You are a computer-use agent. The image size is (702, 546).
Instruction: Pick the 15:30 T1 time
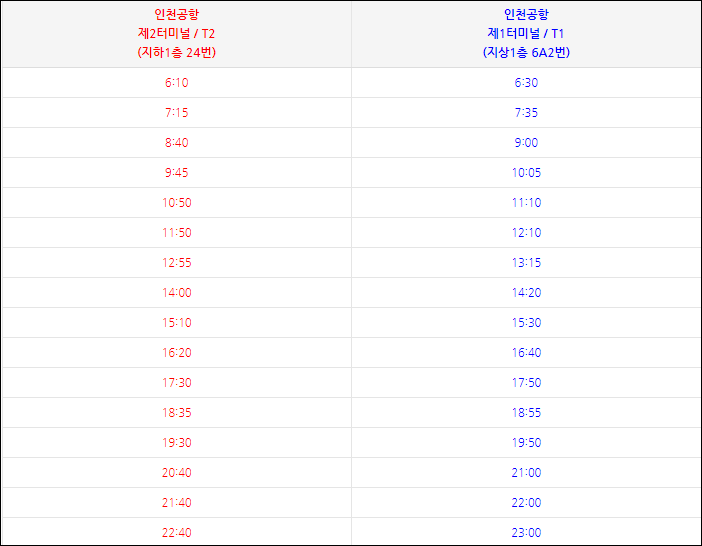[526, 323]
